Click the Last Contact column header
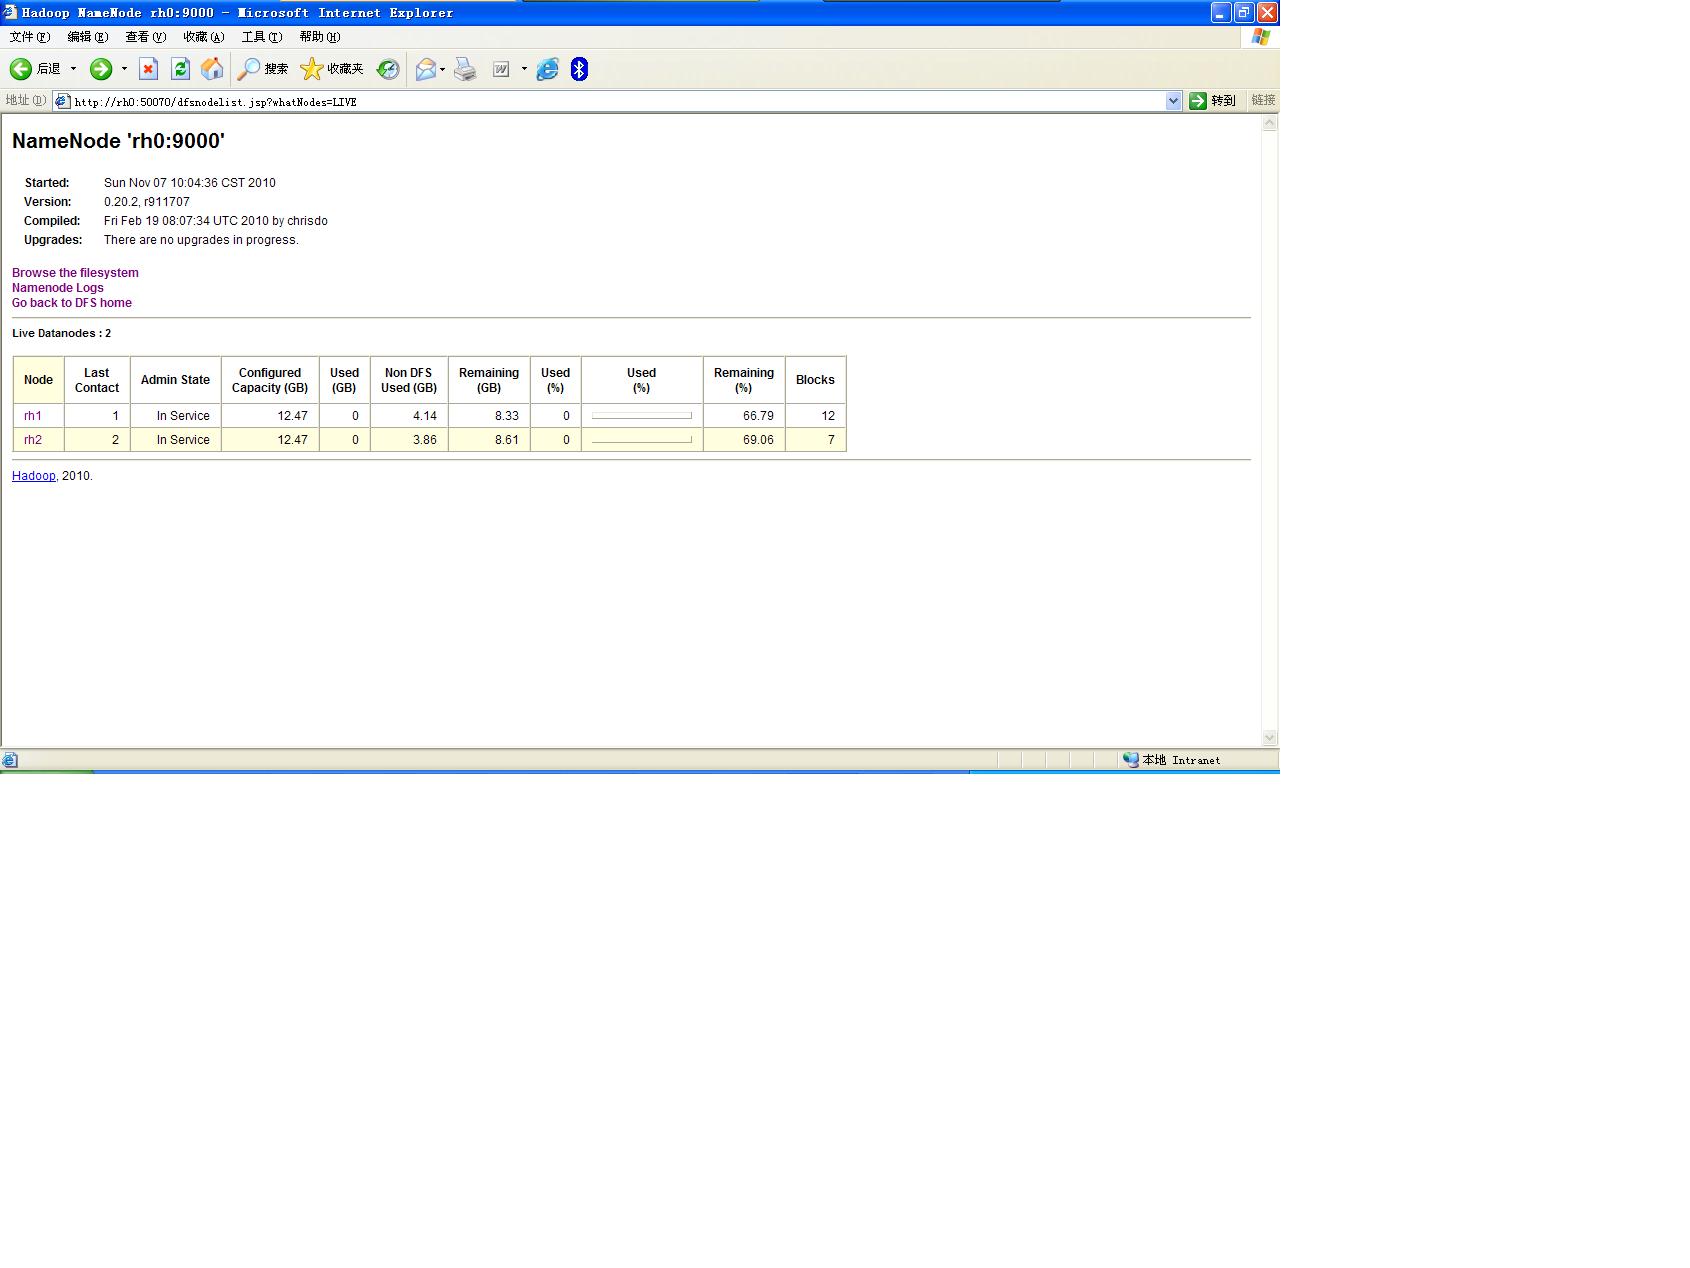The width and height of the screenshot is (1690, 1268). [97, 380]
